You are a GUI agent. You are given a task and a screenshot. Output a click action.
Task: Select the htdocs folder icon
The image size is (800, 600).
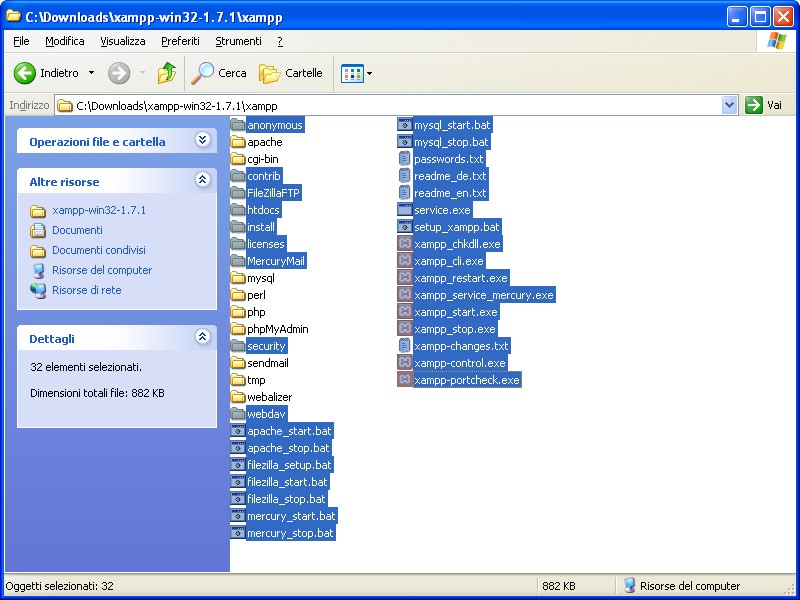click(238, 210)
